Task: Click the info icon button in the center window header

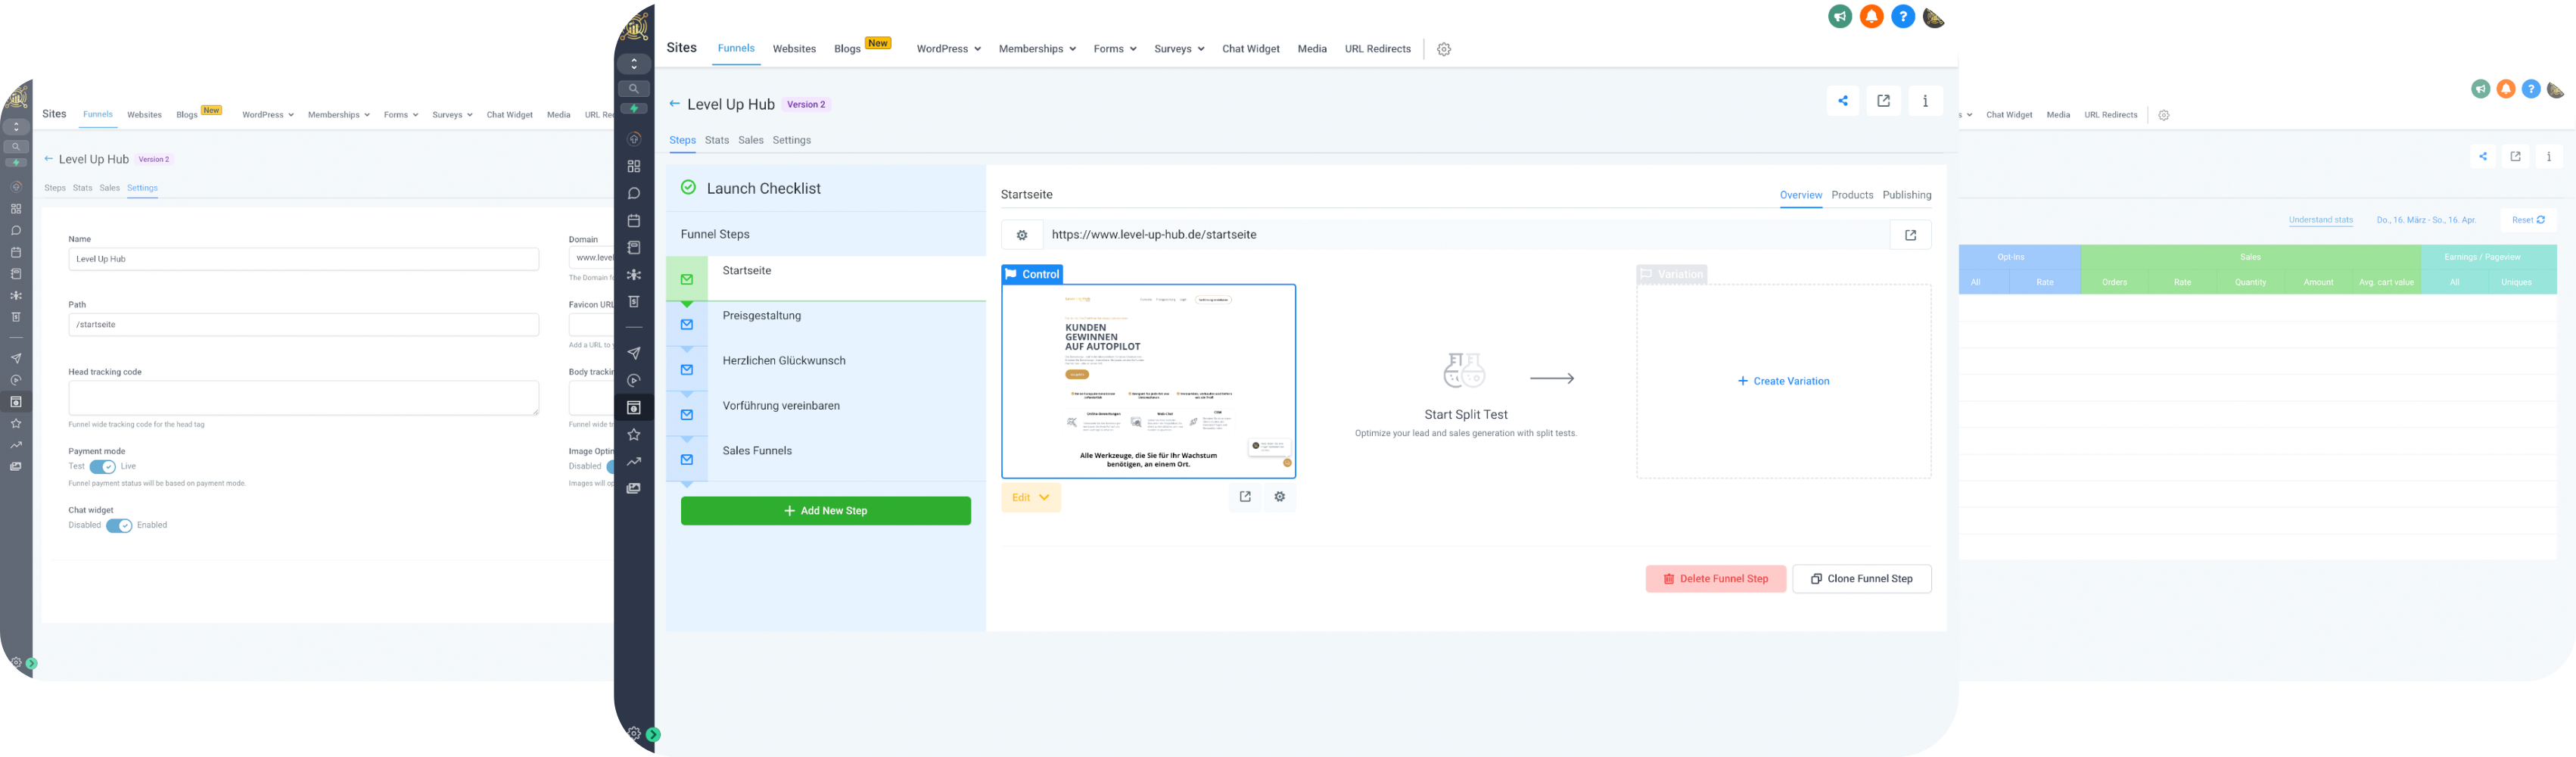Action: [x=1925, y=101]
